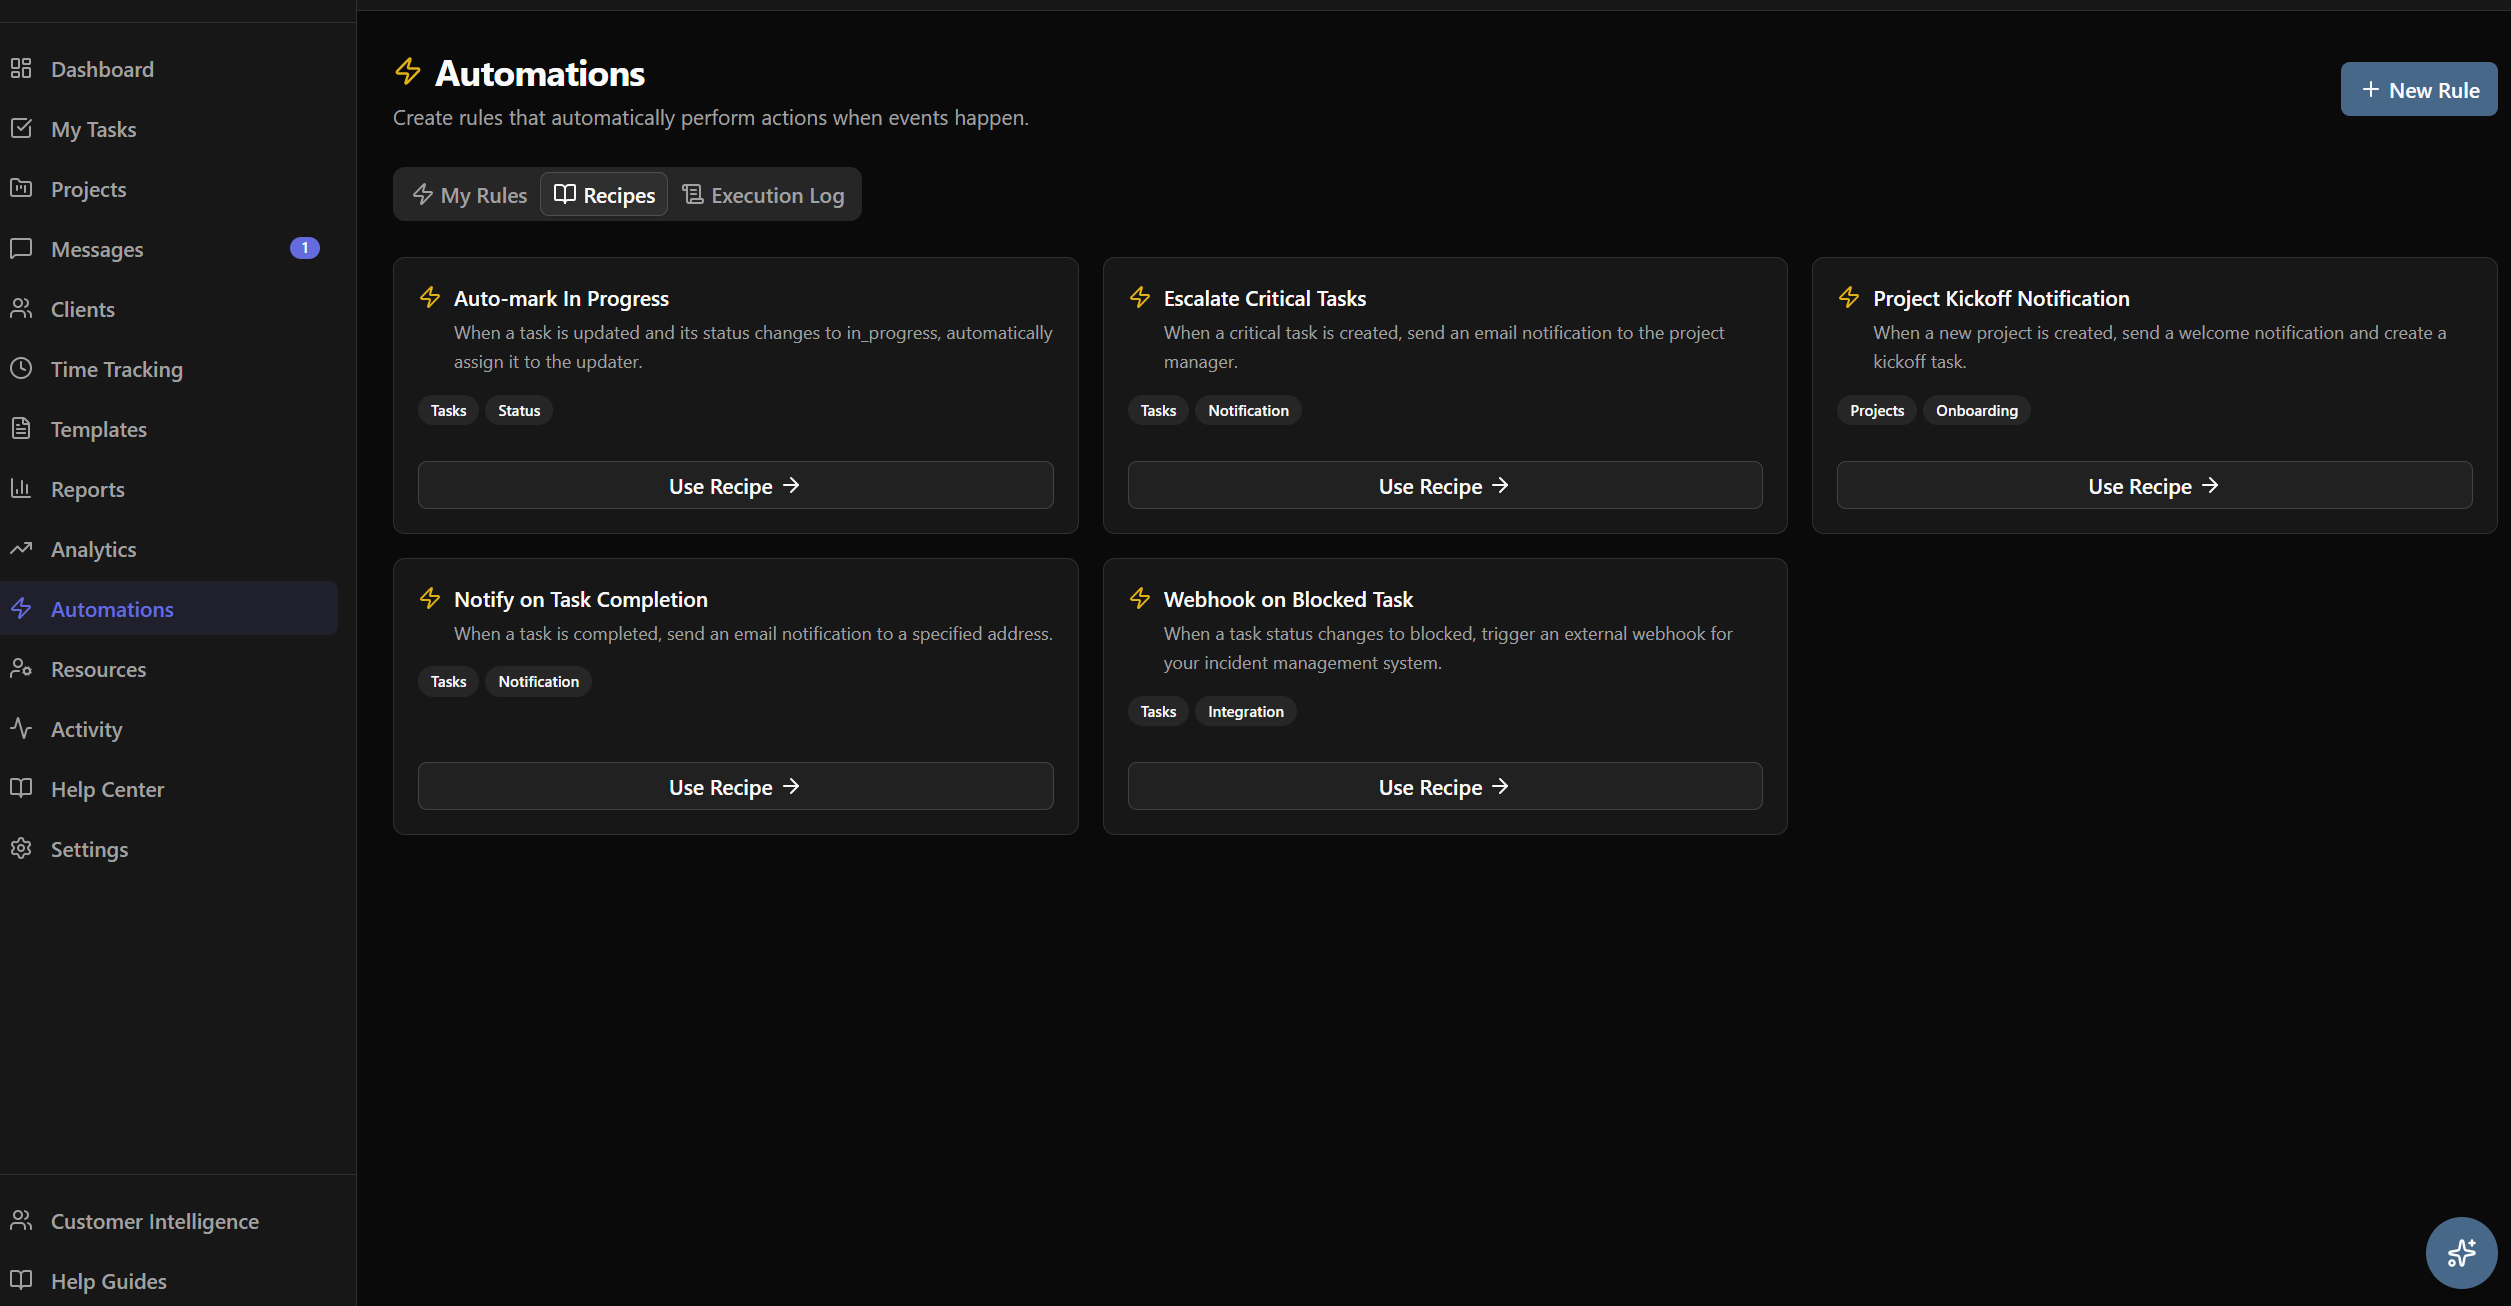Open Templates from the sidebar

coord(98,428)
